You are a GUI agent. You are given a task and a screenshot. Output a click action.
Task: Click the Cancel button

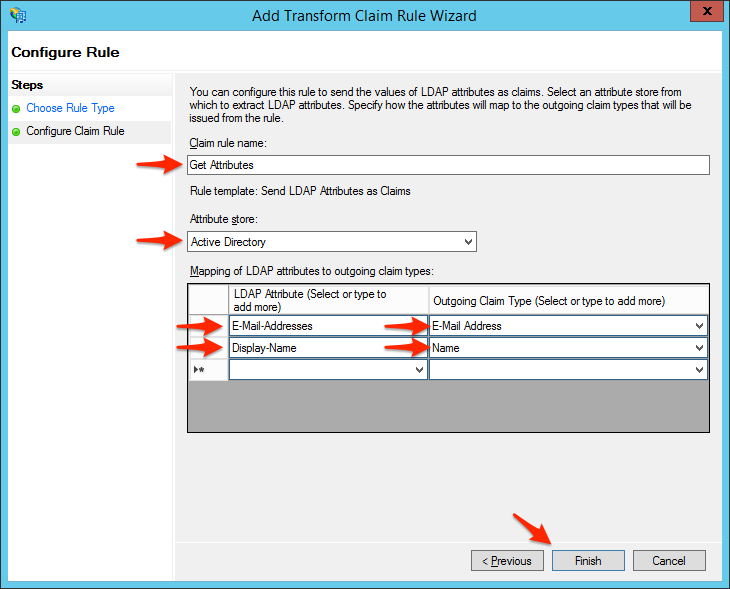(x=669, y=561)
